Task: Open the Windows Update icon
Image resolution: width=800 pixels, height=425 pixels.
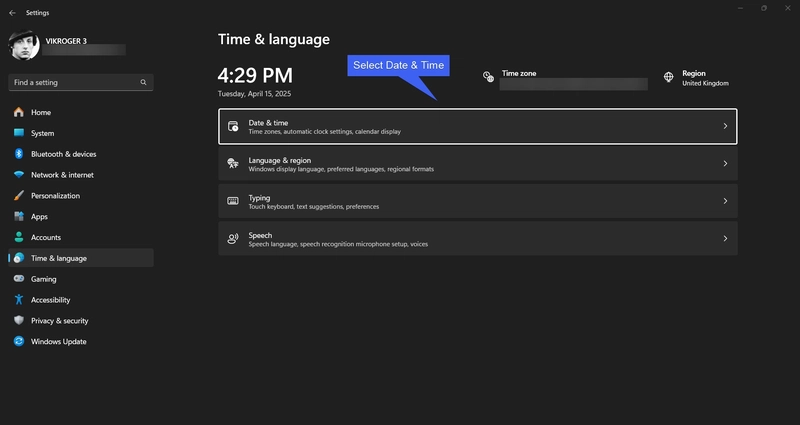Action: 18,341
